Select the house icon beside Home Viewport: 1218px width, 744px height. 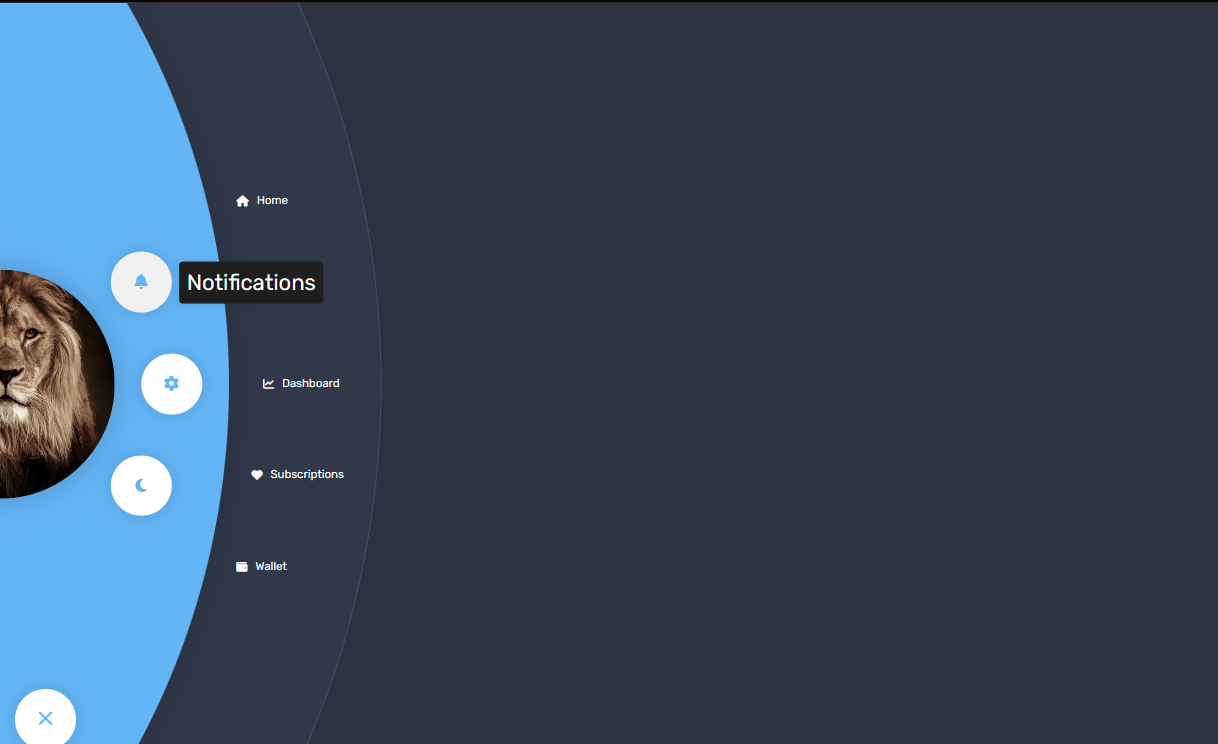point(242,200)
